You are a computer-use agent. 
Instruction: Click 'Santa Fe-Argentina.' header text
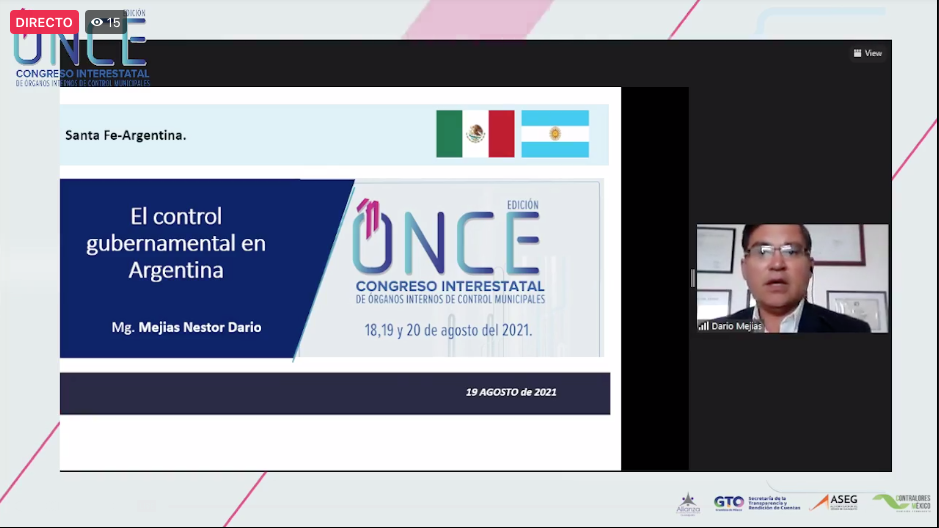[126, 135]
